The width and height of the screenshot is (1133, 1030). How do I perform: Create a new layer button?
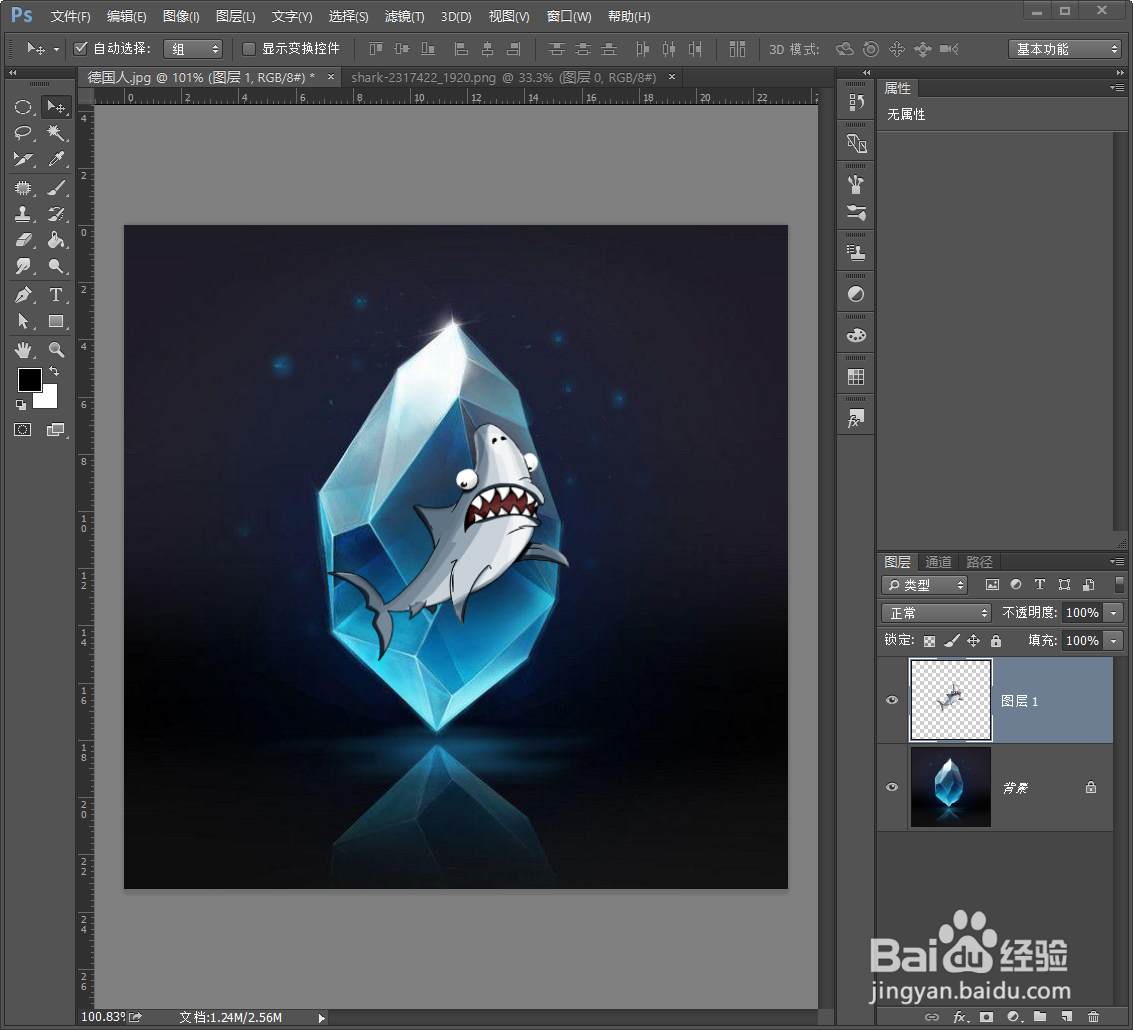[1067, 1017]
